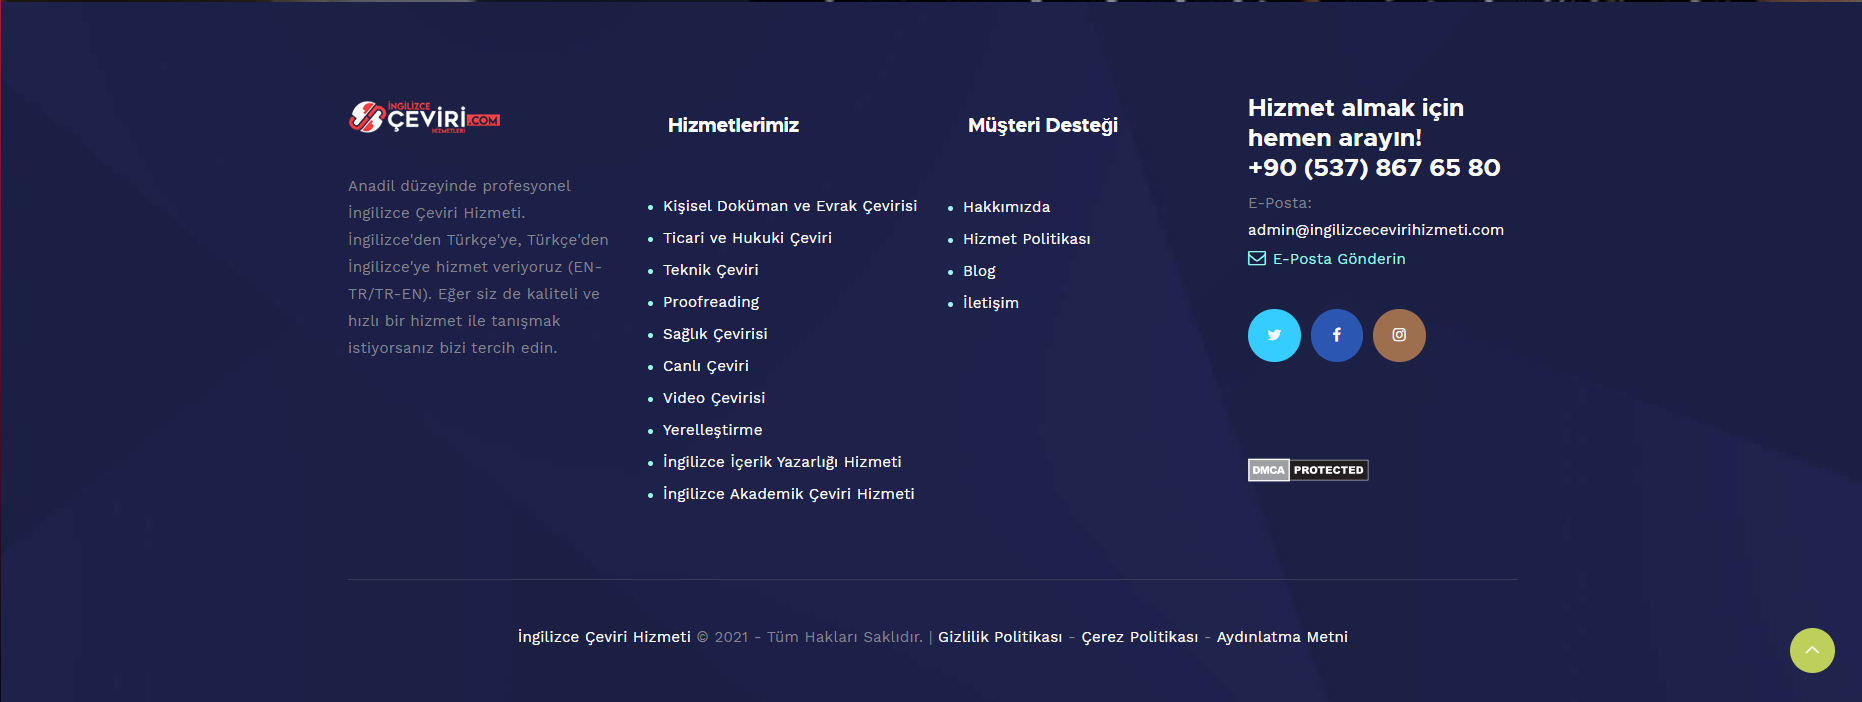Click the Müşteri Desteği heading
The height and width of the screenshot is (702, 1862).
[x=1043, y=125]
